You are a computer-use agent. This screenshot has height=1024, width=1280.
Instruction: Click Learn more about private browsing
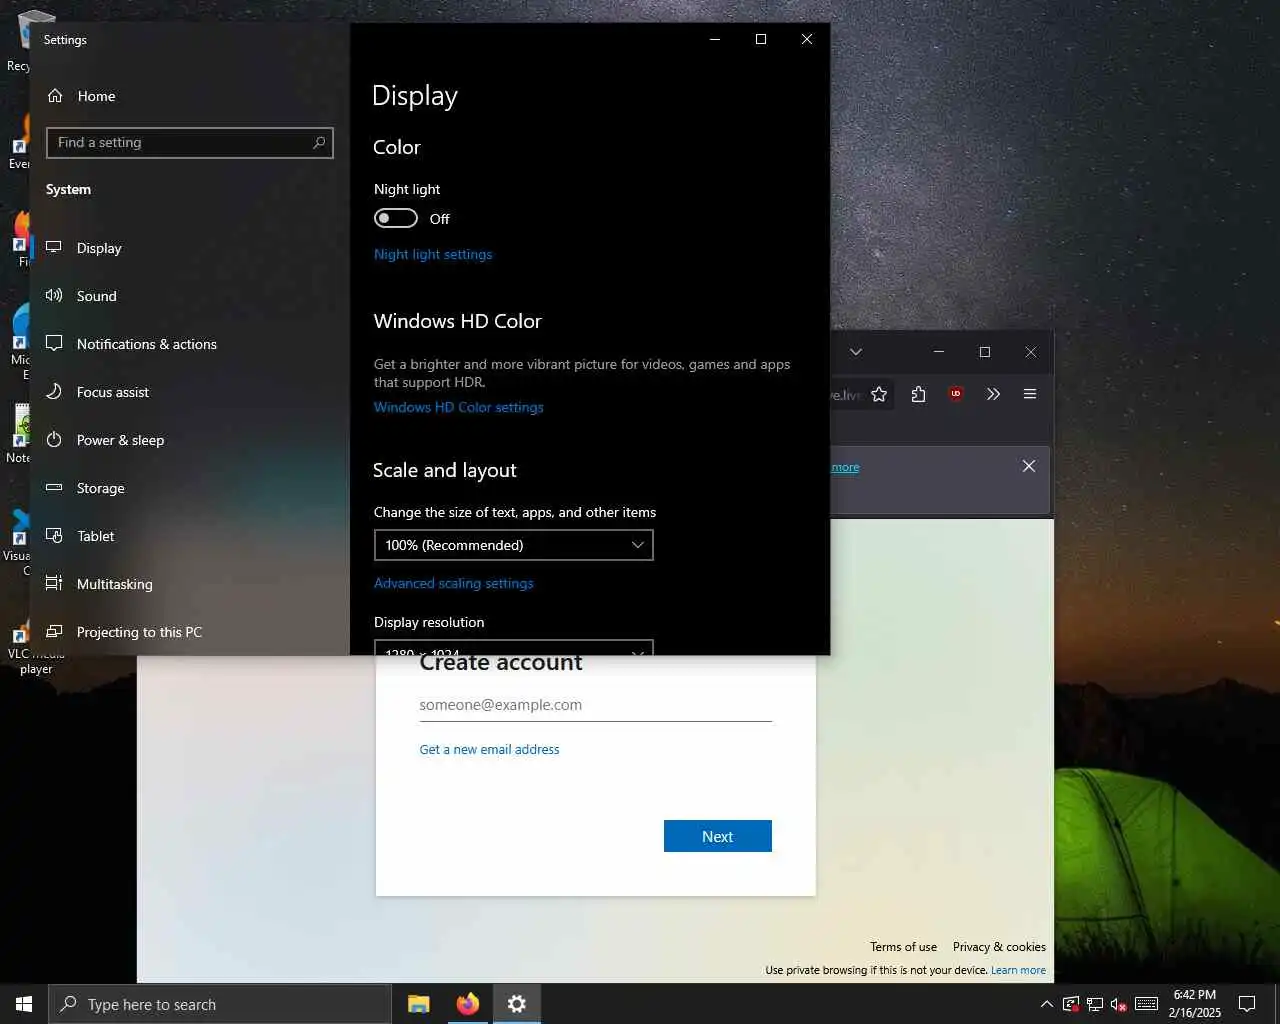click(x=1018, y=970)
